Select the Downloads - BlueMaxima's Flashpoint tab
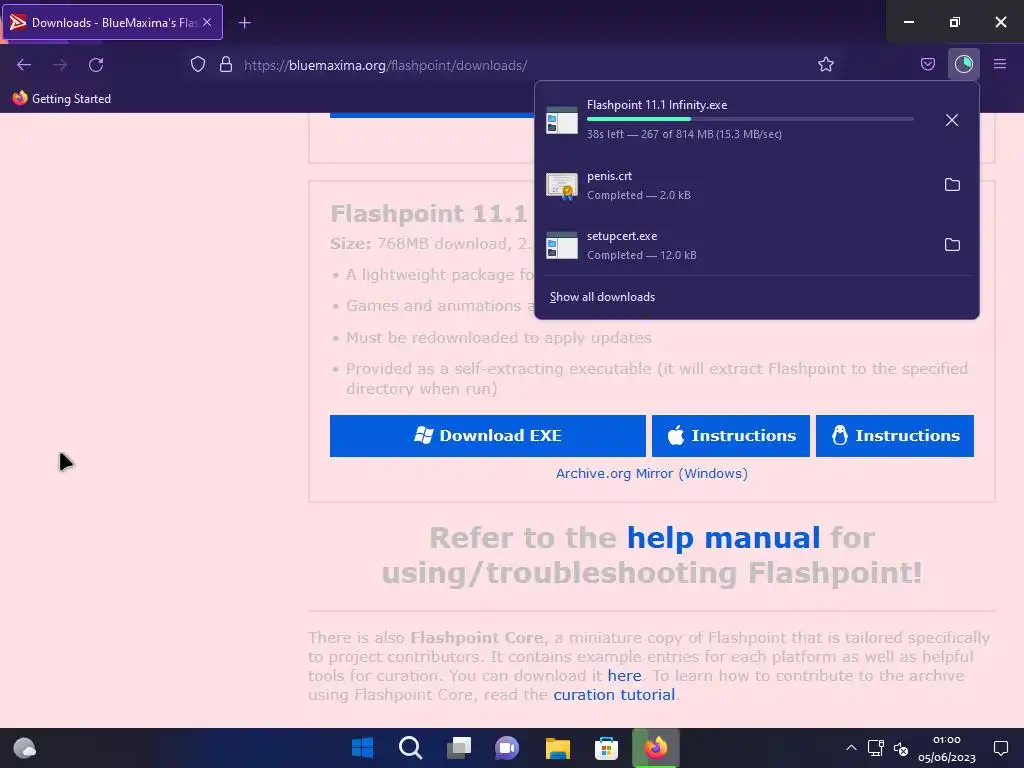Viewport: 1024px width, 768px height. pyautogui.click(x=113, y=22)
